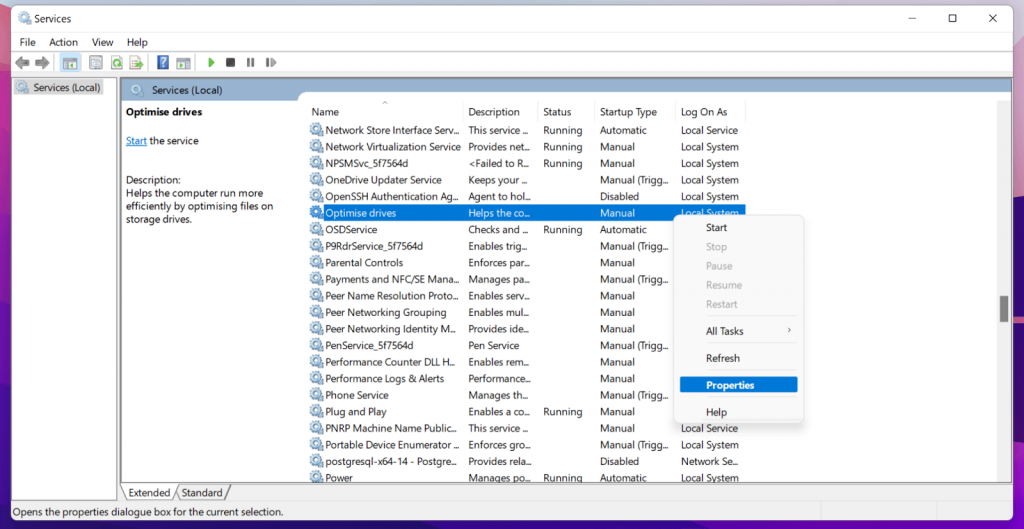Click gear icon beside Performance Logs & Alerts

[x=316, y=378]
